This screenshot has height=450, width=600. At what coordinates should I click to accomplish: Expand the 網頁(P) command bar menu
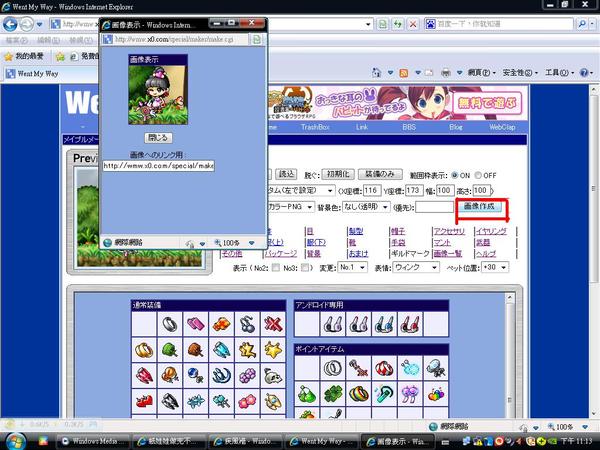point(481,72)
